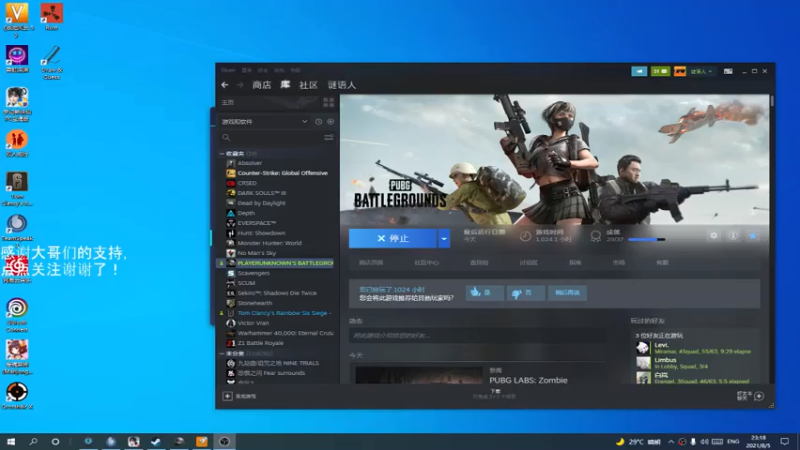The image size is (800, 450).
Task: Open the Windows notification center icon
Action: [x=785, y=441]
